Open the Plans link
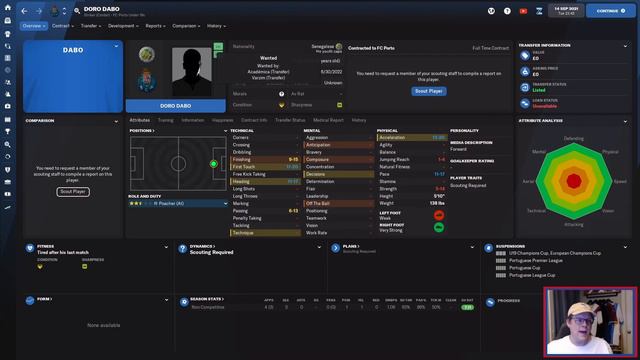 (351, 247)
